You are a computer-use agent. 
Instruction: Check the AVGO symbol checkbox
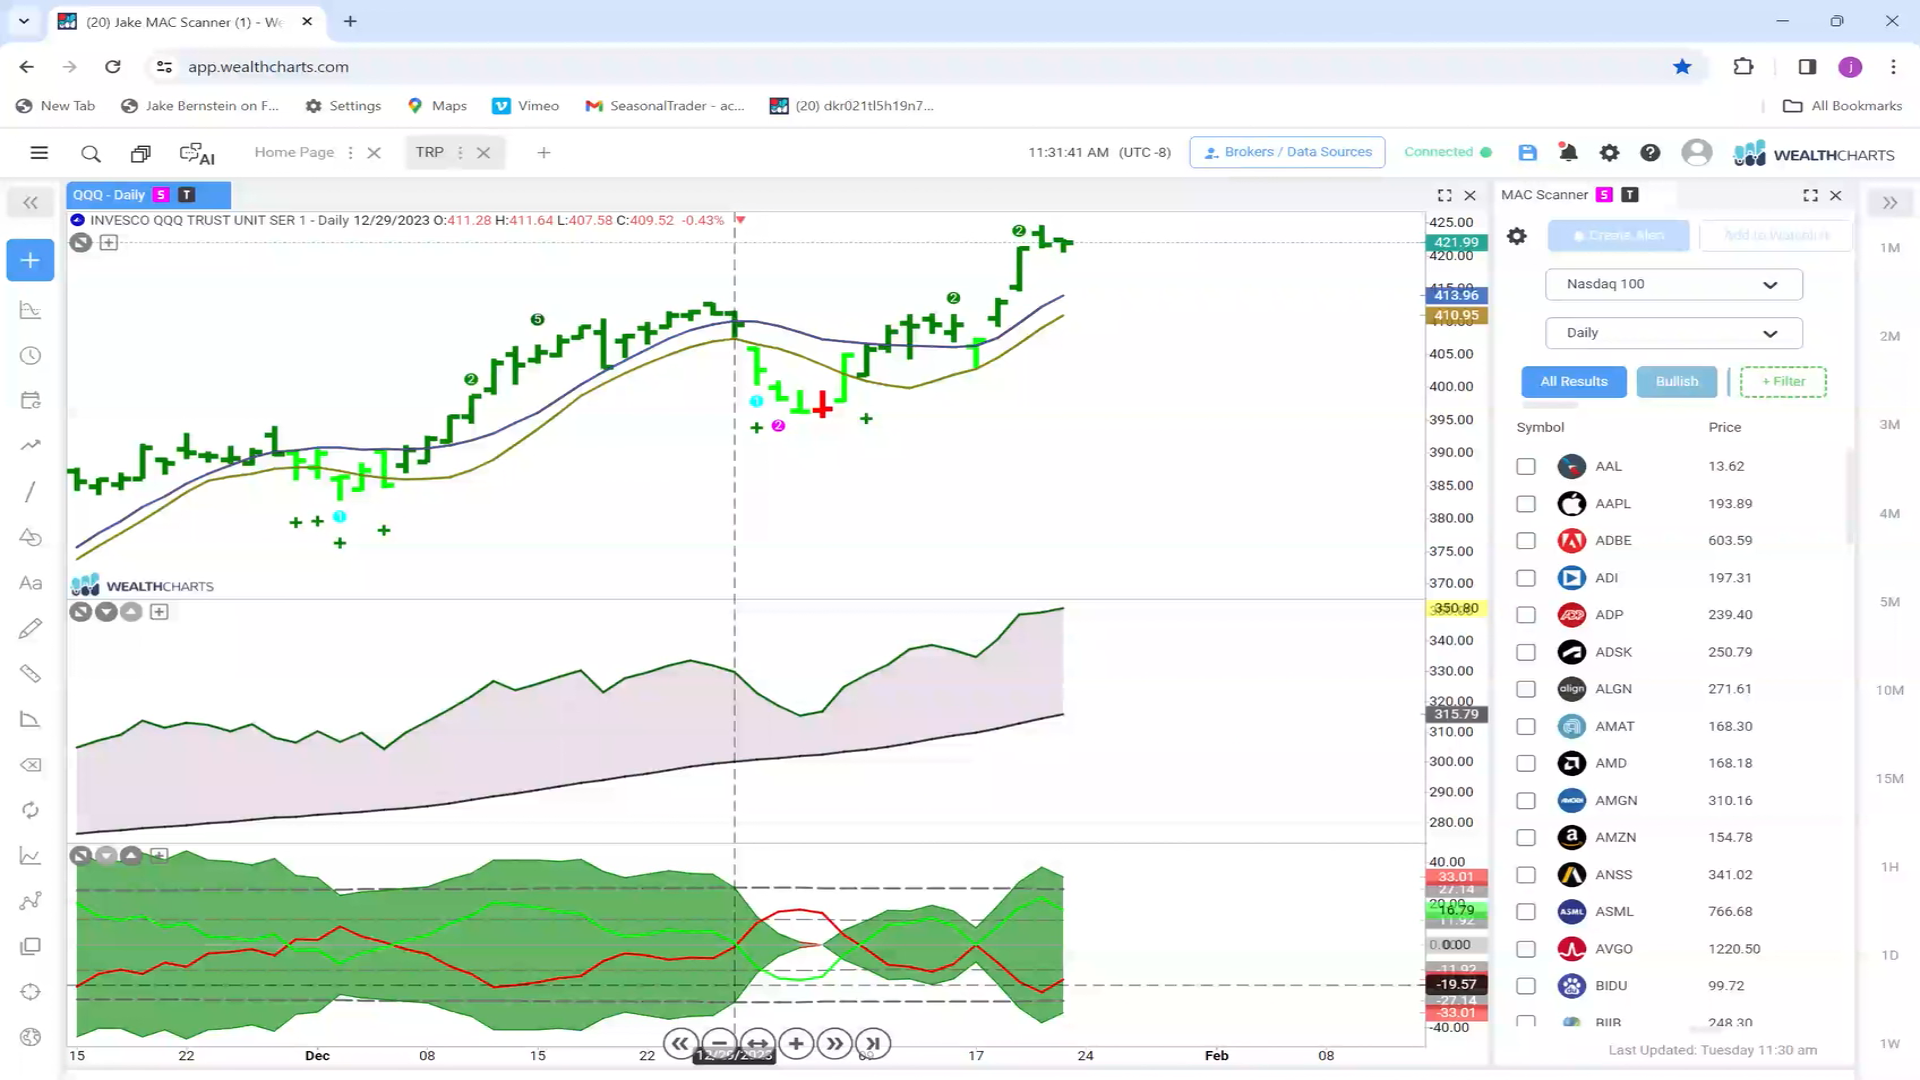(x=1525, y=949)
